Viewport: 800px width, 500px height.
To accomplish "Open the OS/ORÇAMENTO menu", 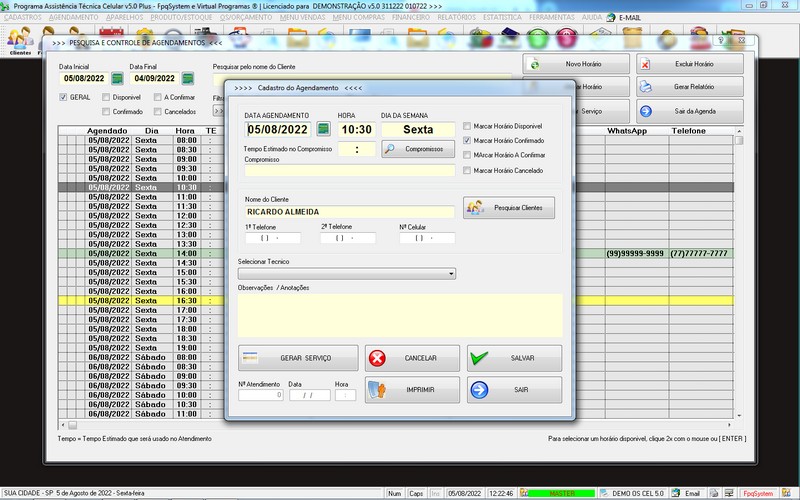I will [246, 17].
